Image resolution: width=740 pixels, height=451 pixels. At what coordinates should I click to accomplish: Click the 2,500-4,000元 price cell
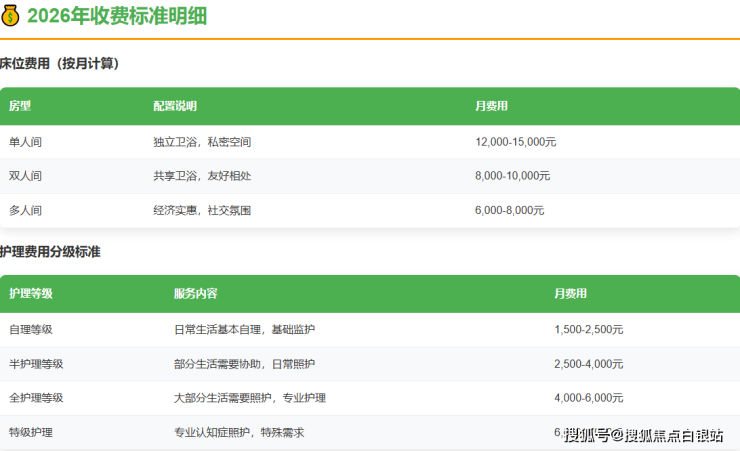pyautogui.click(x=589, y=364)
